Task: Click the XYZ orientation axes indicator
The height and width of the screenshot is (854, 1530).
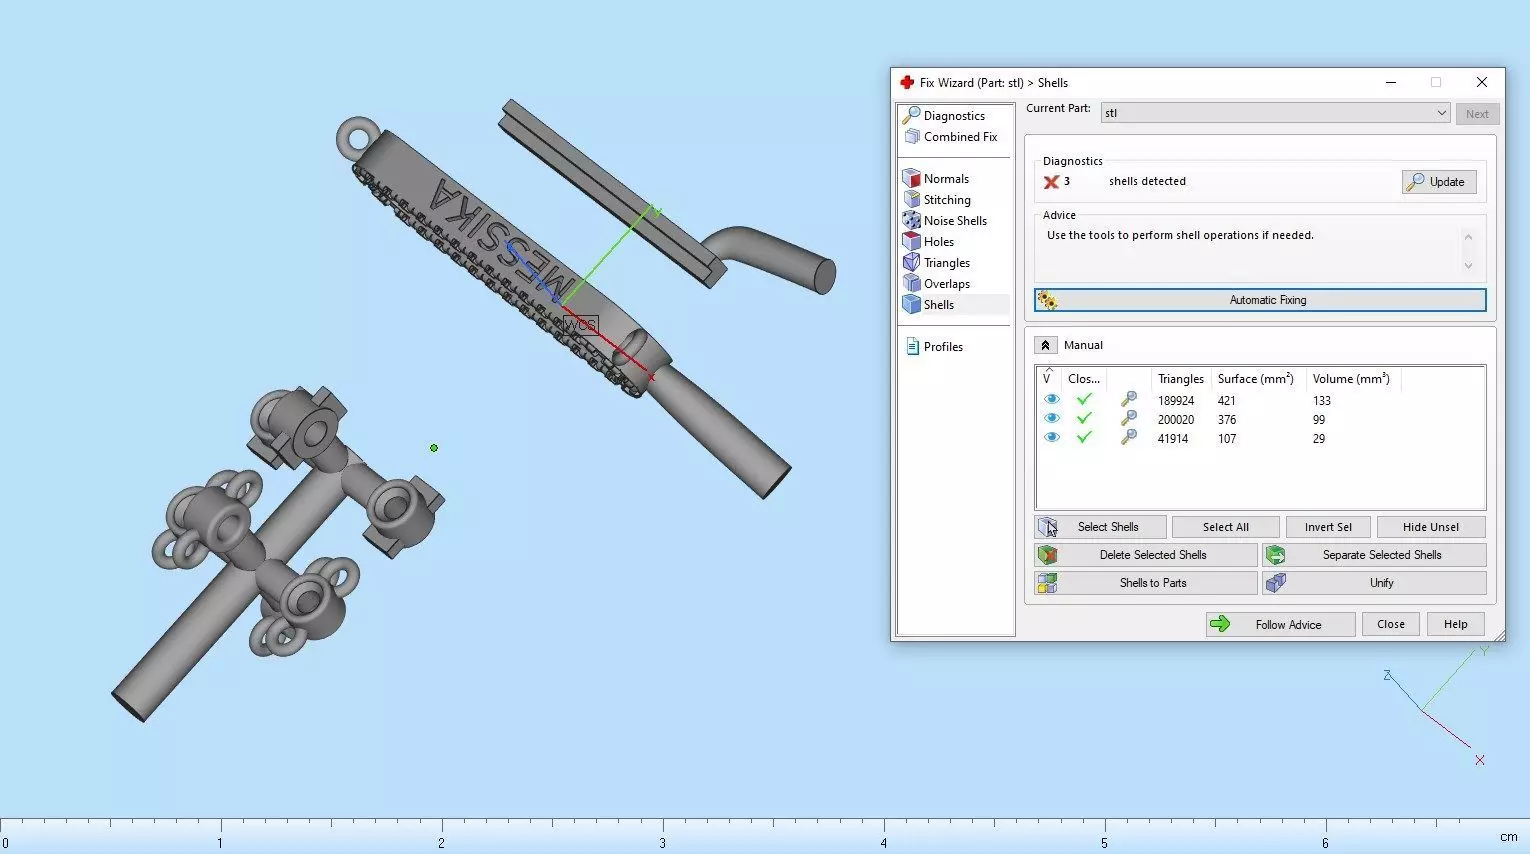Action: coord(1435,706)
